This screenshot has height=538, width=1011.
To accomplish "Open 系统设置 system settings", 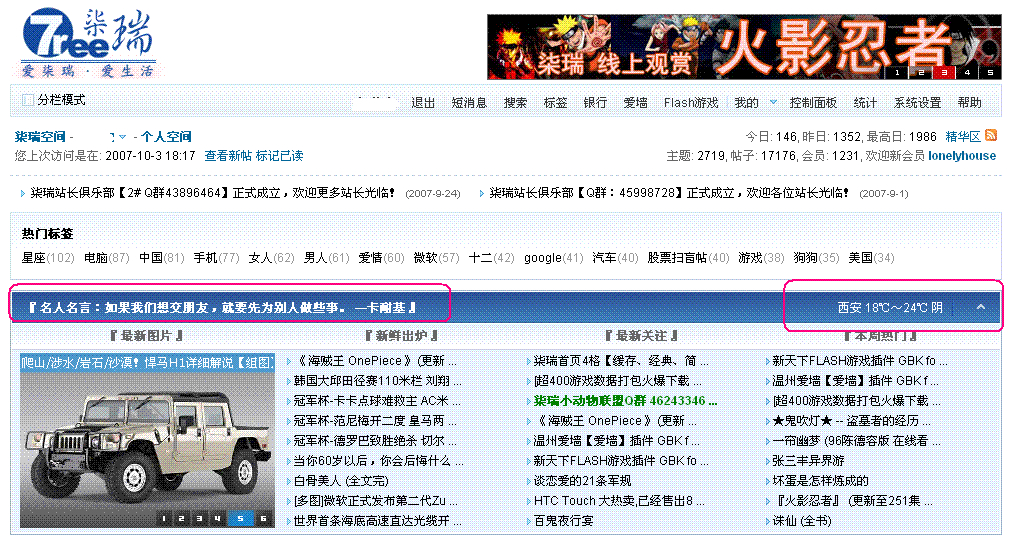I will click(917, 103).
